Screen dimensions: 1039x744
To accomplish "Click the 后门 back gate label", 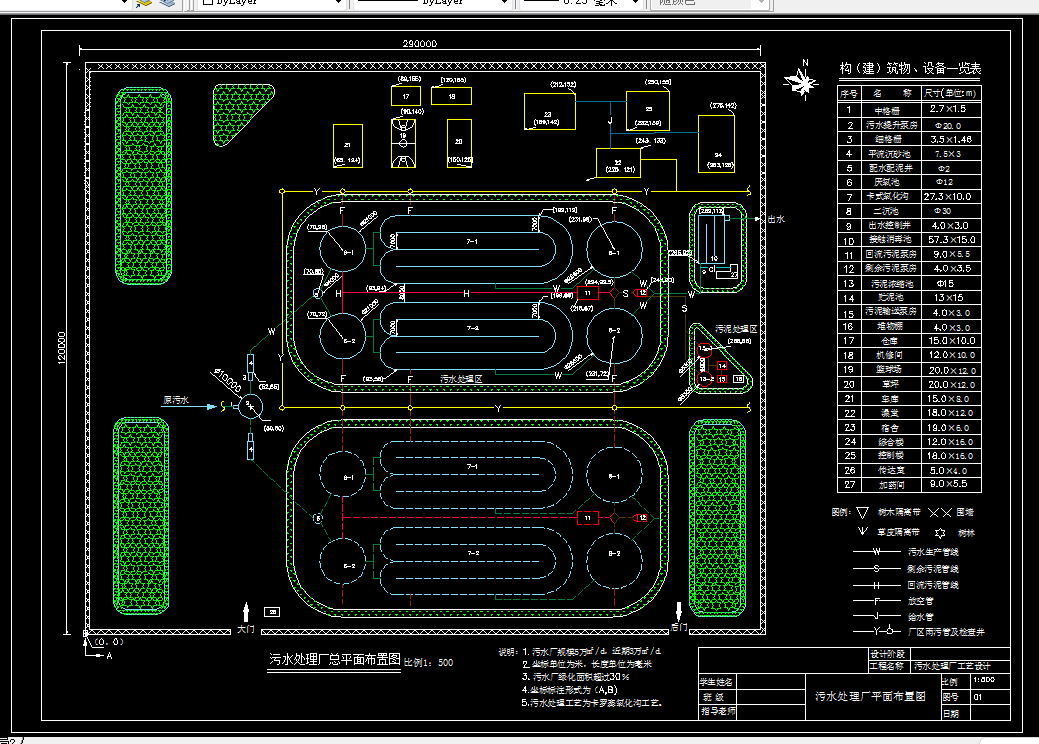I will tap(679, 627).
